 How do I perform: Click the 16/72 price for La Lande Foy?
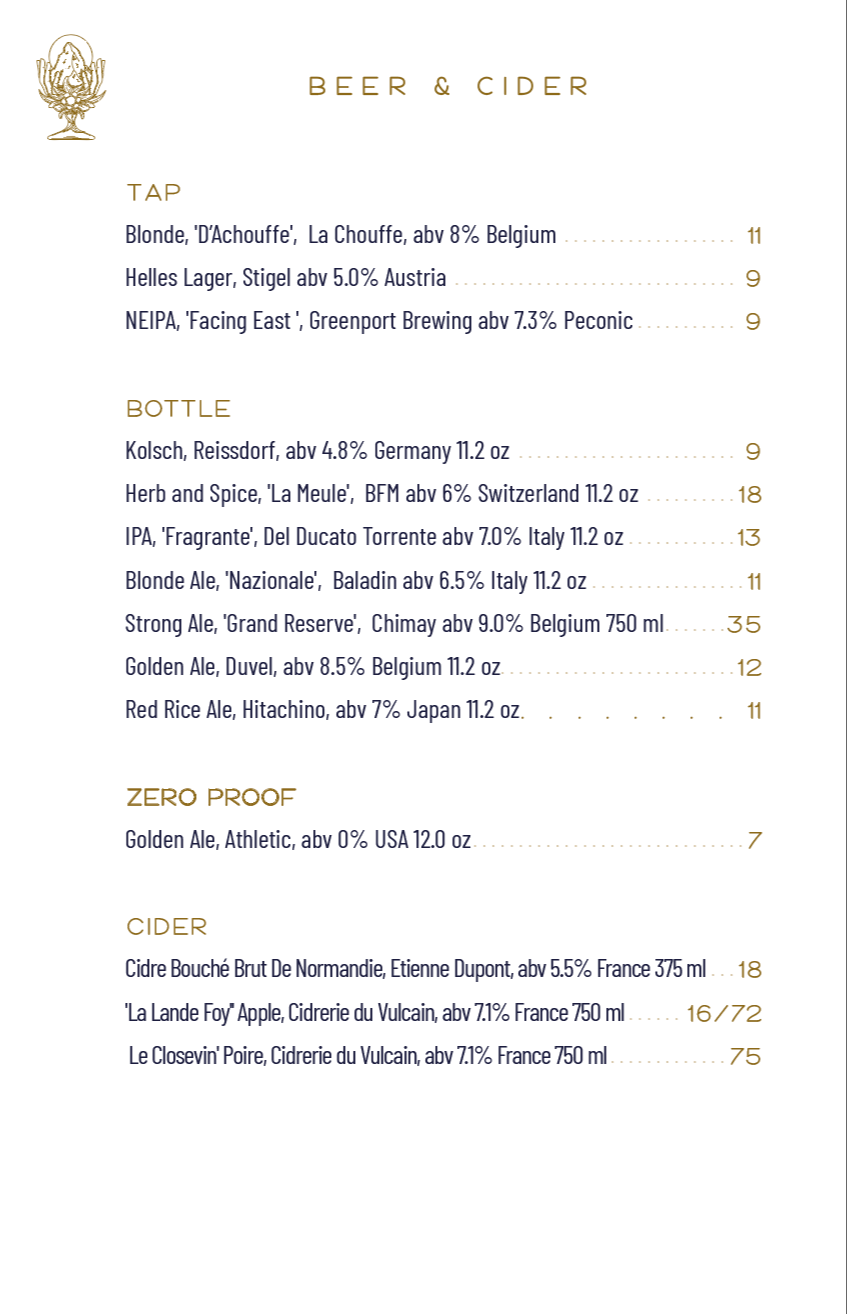725,1014
